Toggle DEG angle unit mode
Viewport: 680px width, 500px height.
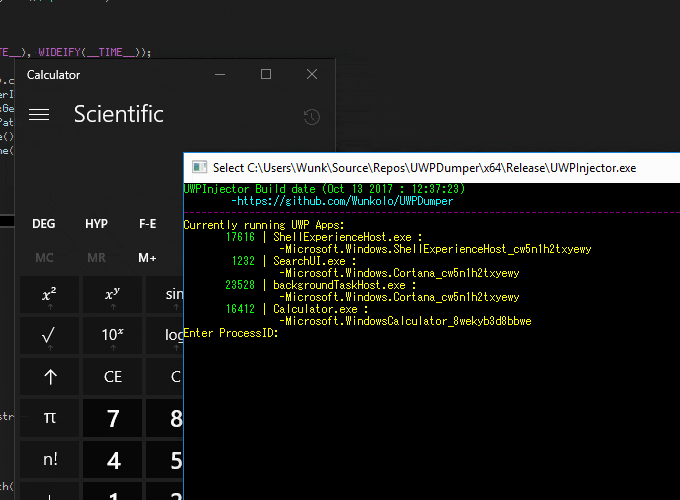click(44, 224)
